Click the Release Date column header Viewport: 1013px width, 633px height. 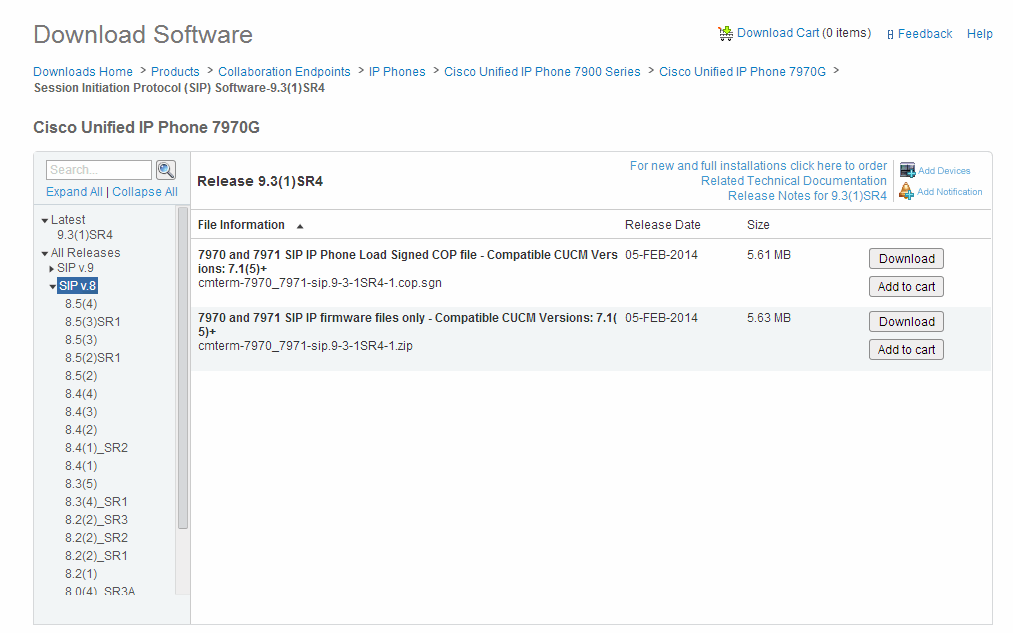click(662, 225)
